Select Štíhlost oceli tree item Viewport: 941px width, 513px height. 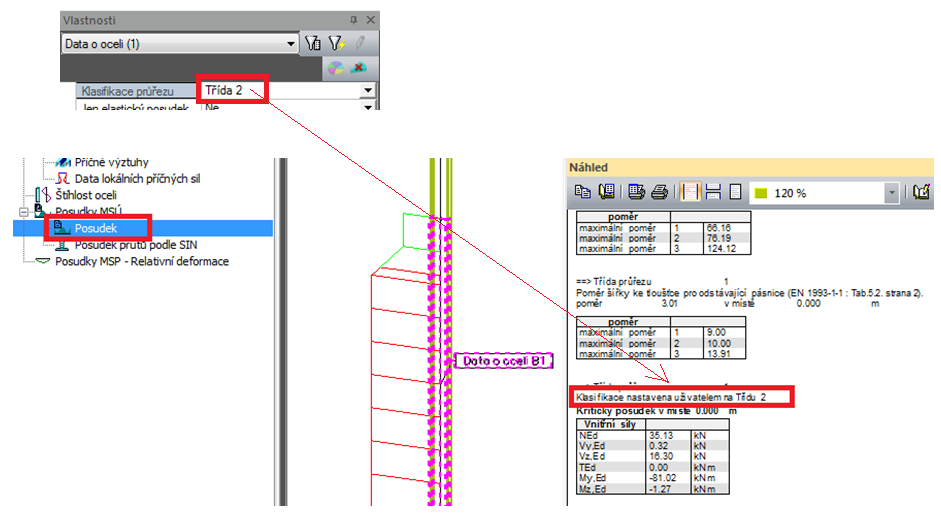click(86, 195)
